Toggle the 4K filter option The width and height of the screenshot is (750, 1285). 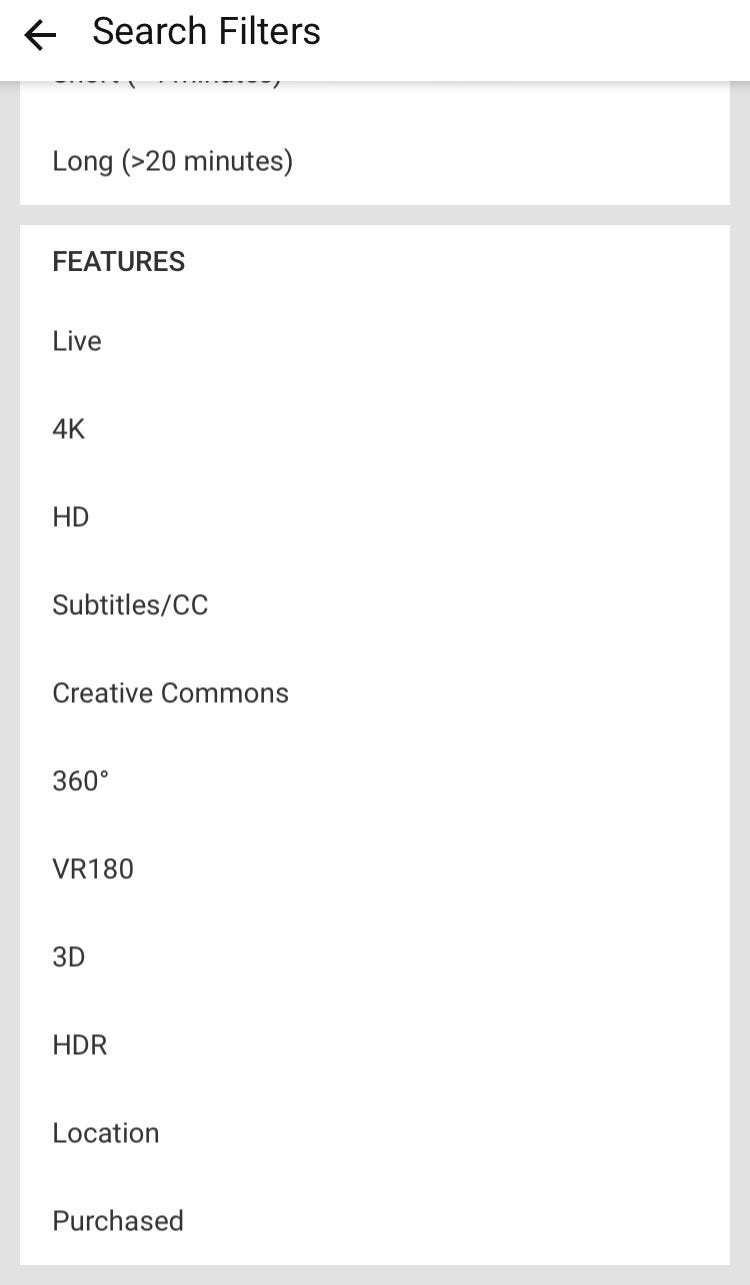[374, 429]
